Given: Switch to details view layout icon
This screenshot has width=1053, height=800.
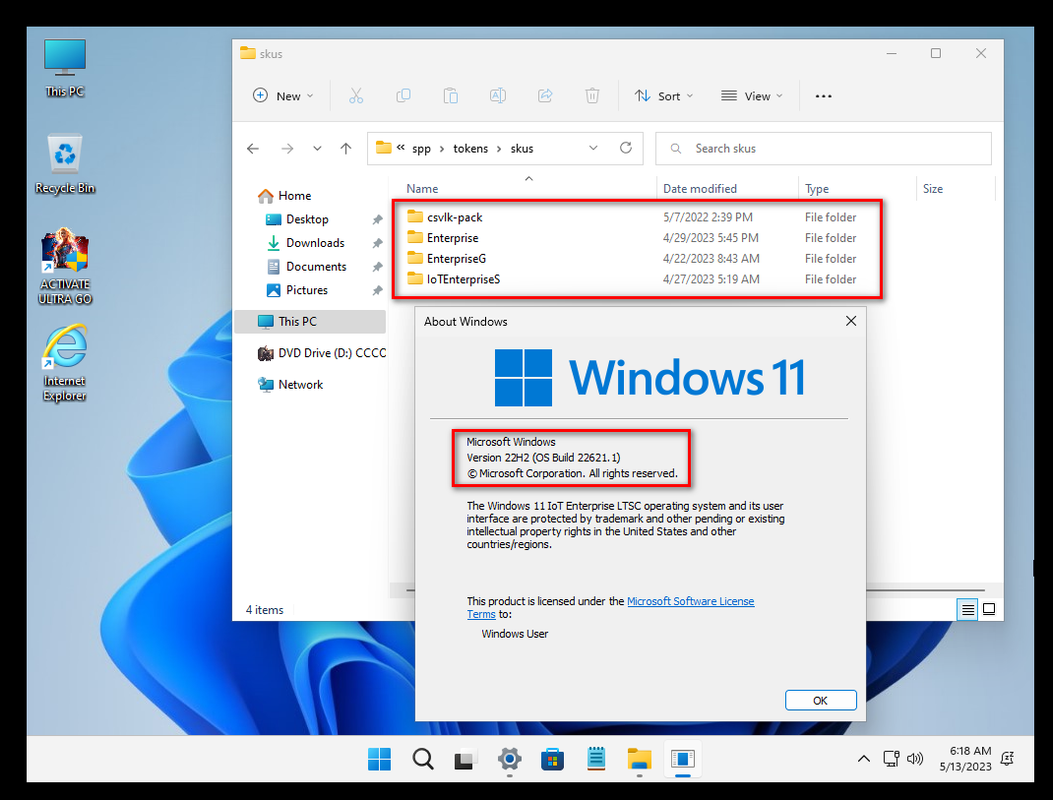Looking at the screenshot, I should coord(967,610).
